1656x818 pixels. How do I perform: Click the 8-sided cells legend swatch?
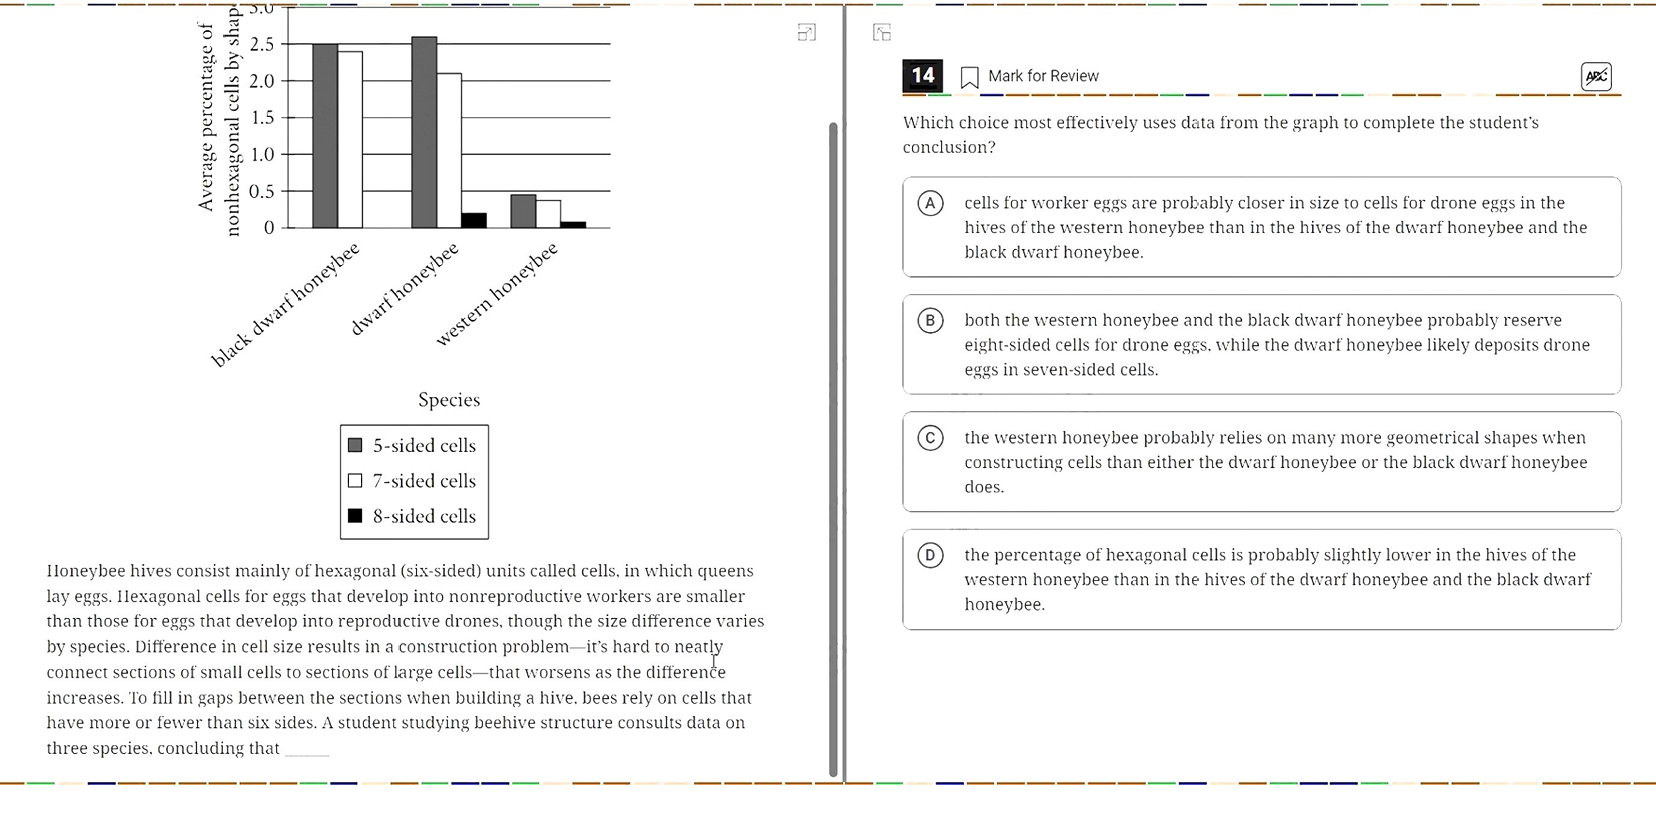(355, 516)
